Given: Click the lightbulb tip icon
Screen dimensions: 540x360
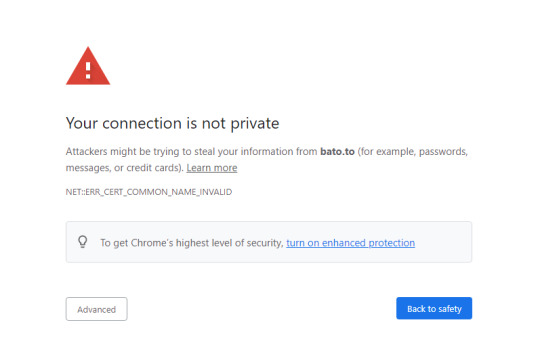Looking at the screenshot, I should coord(83,242).
